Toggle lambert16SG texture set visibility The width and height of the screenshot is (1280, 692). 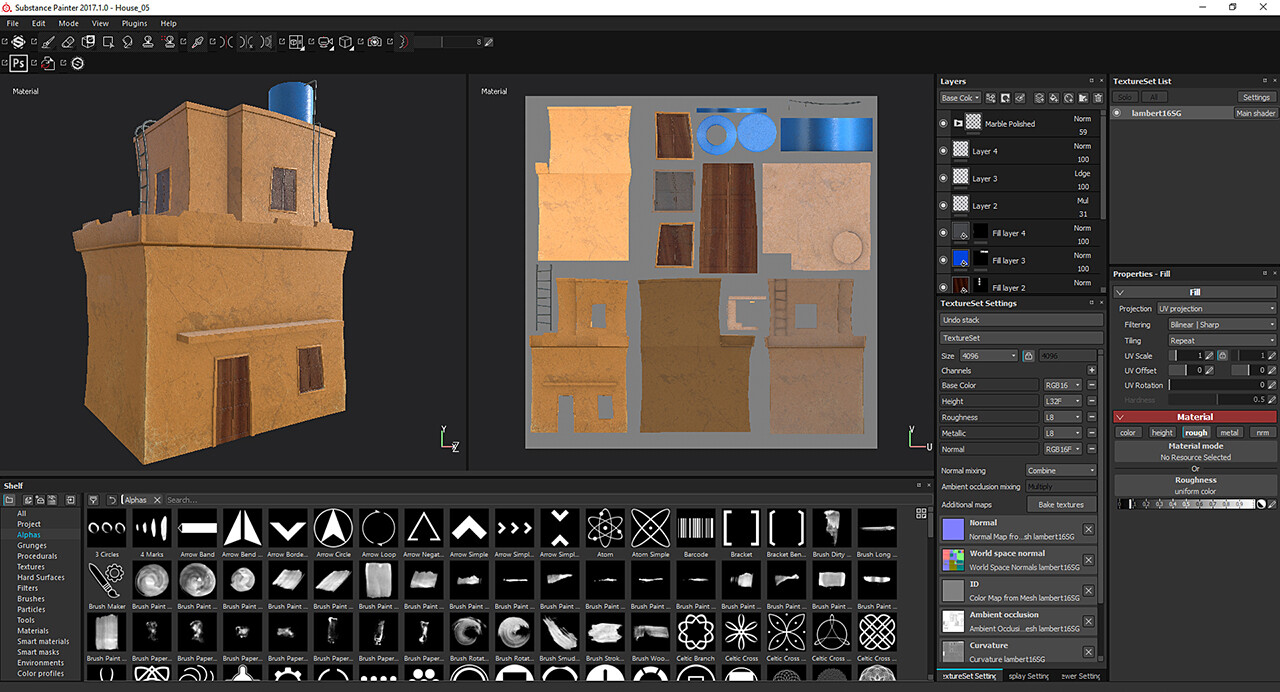1118,113
